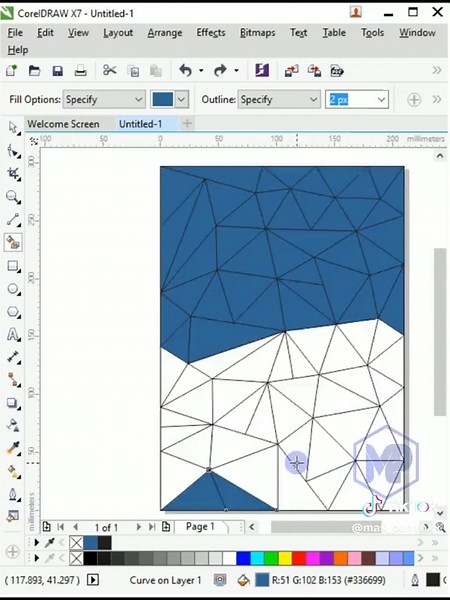Select the Rectangle tool

pos(13,266)
